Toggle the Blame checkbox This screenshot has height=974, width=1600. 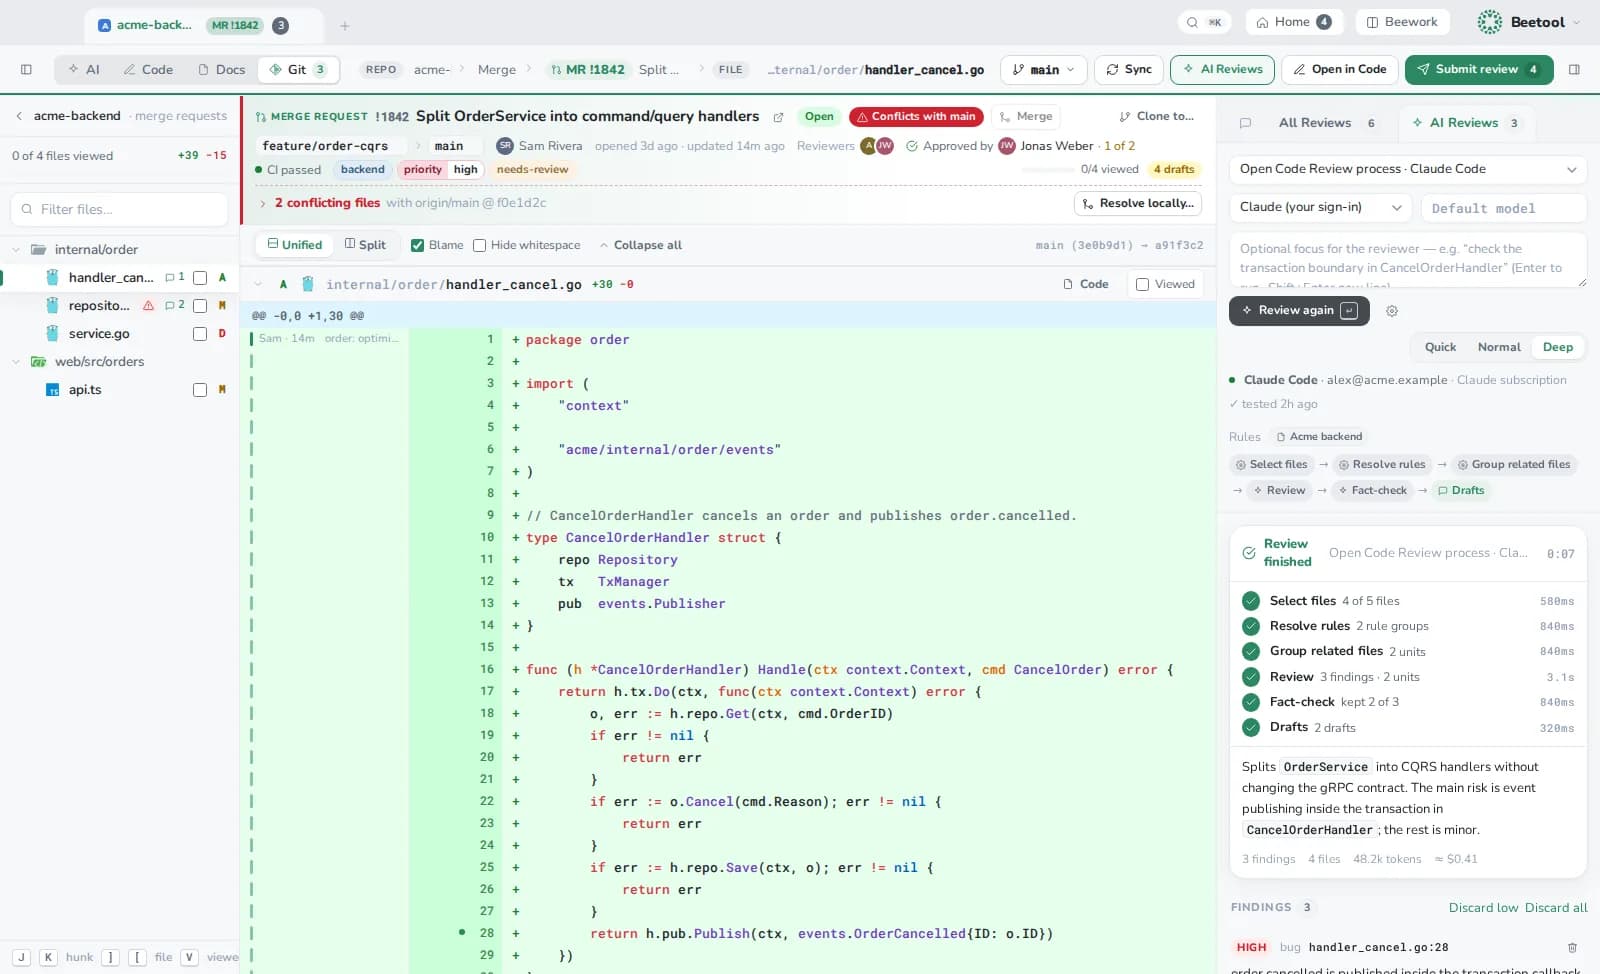click(x=418, y=245)
